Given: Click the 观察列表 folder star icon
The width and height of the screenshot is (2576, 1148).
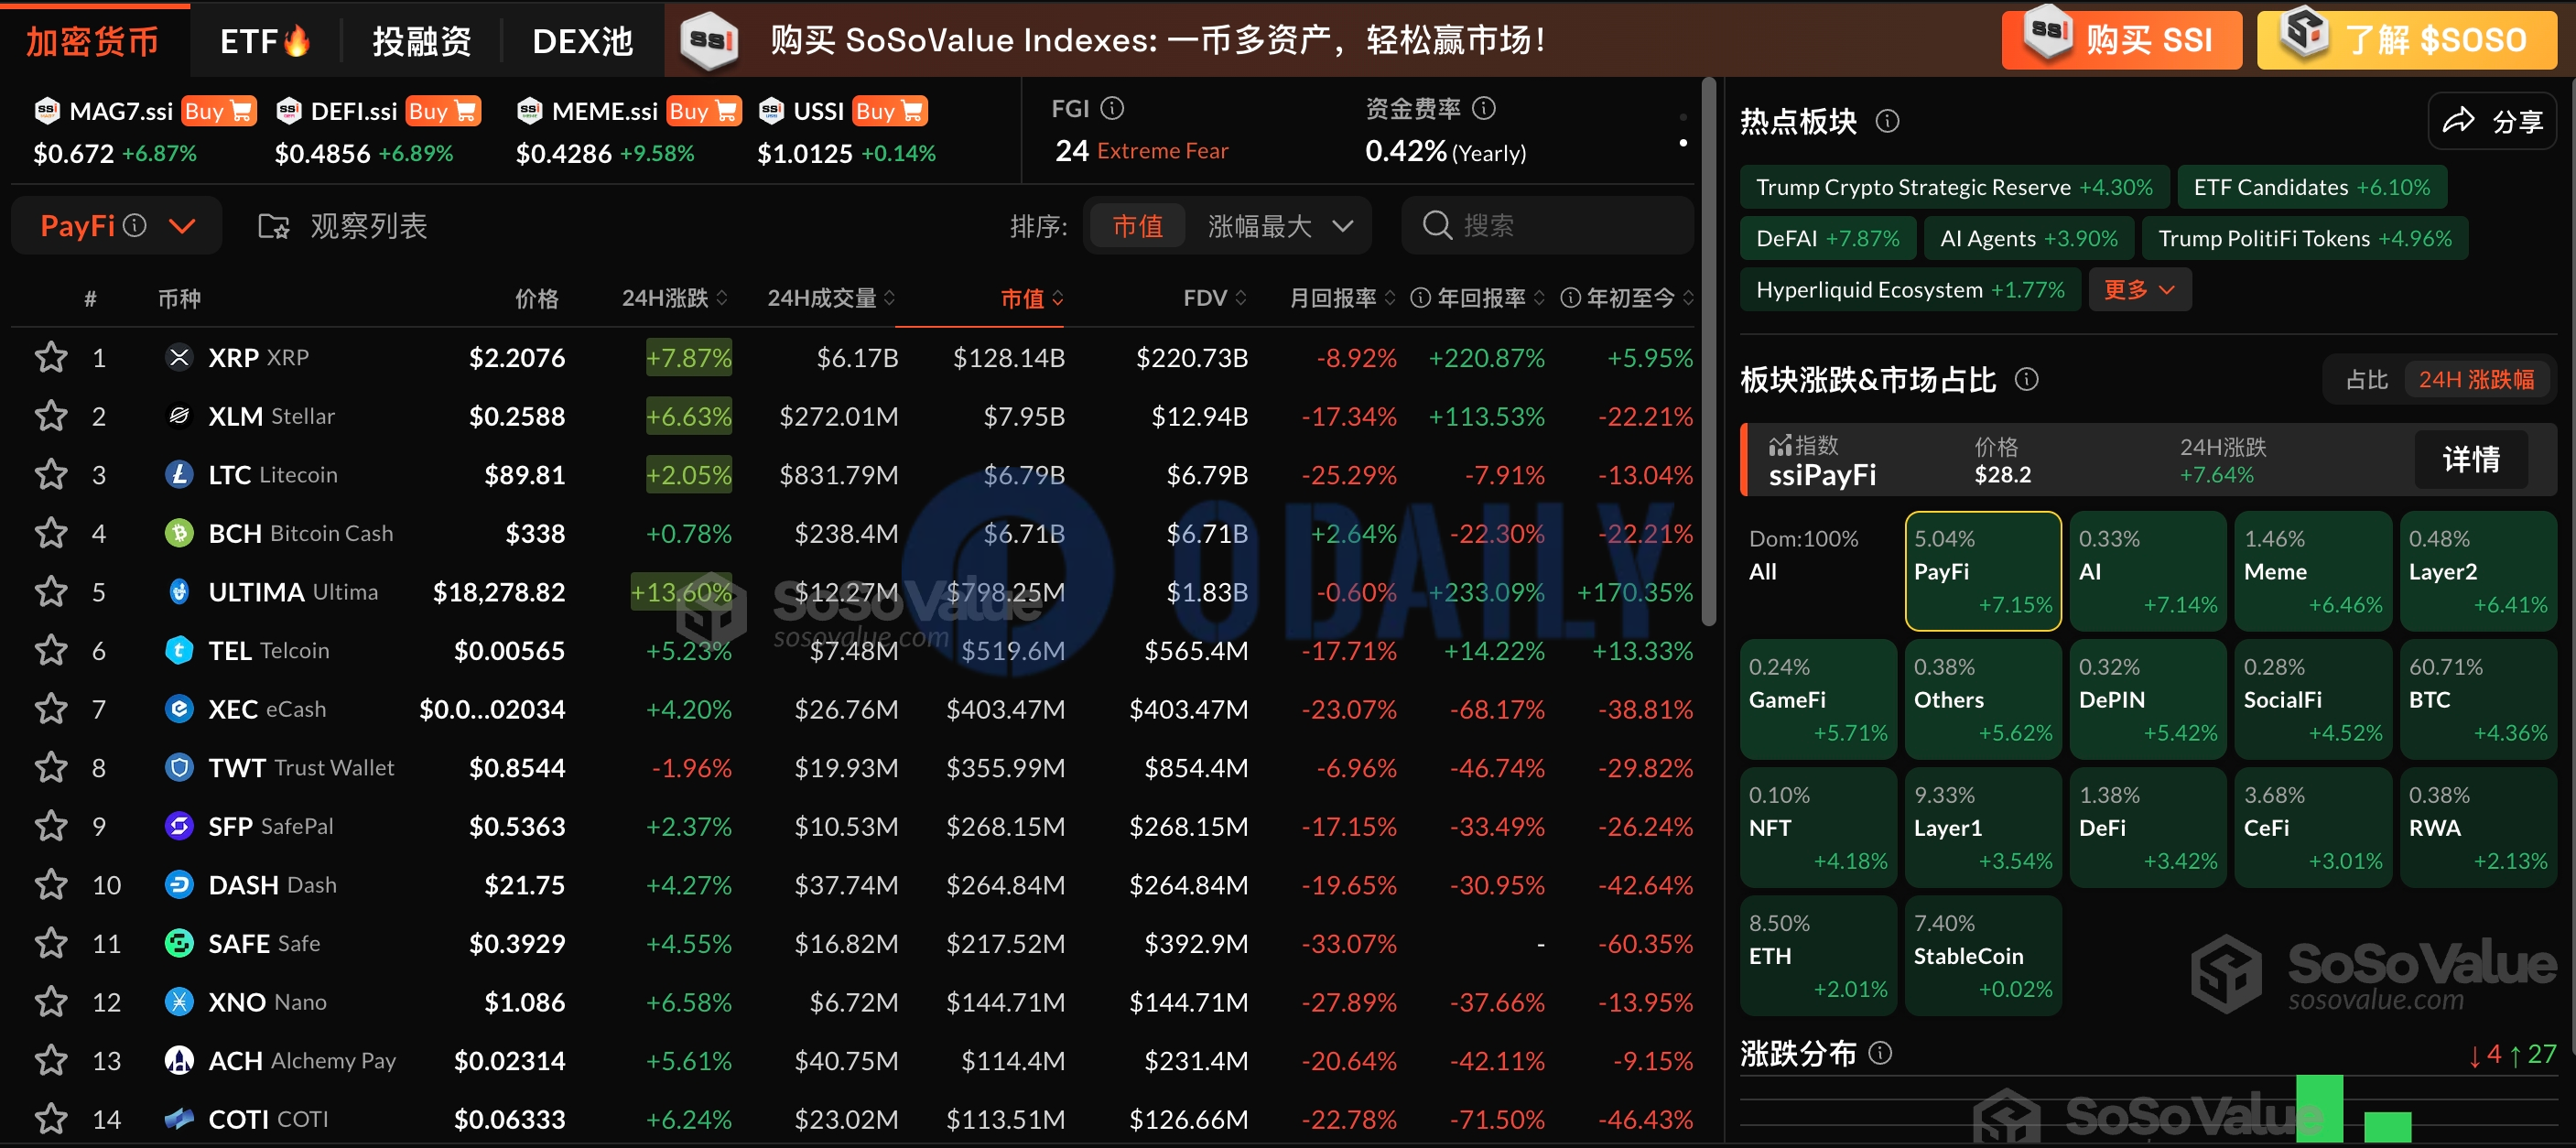Looking at the screenshot, I should coord(274,226).
